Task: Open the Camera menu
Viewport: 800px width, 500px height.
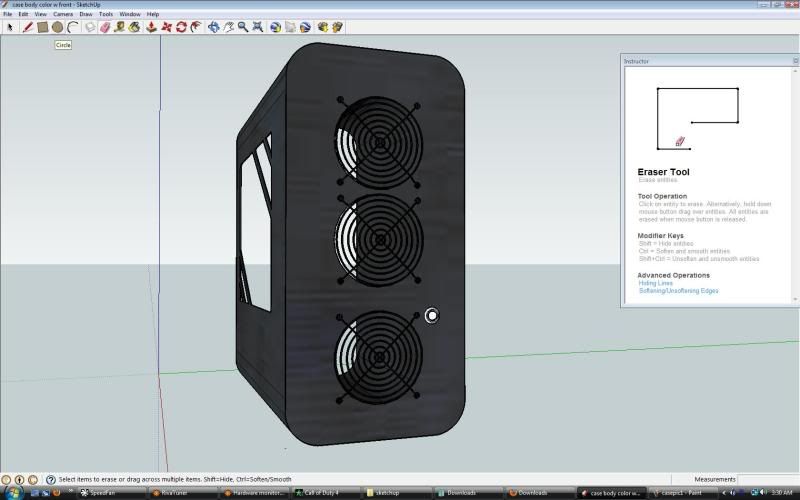Action: pyautogui.click(x=63, y=14)
